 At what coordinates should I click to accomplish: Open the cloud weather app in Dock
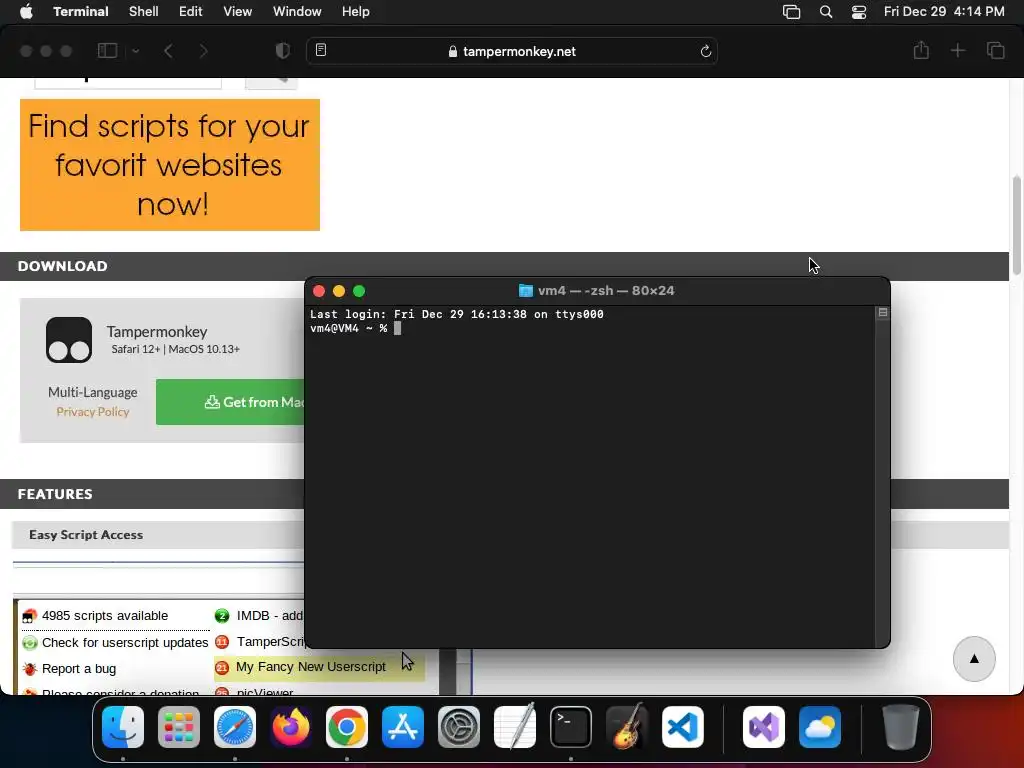coord(820,727)
